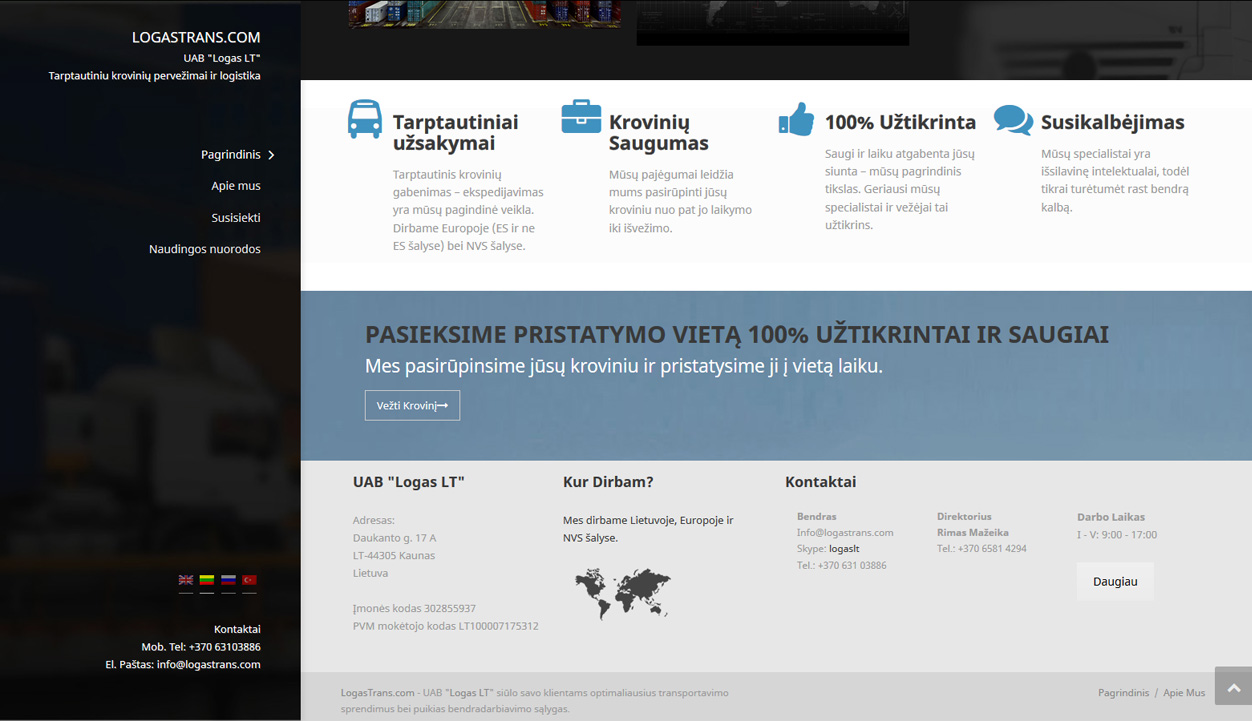Click the Susikalbėjimas heading
The image size is (1252, 721).
pos(1112,122)
